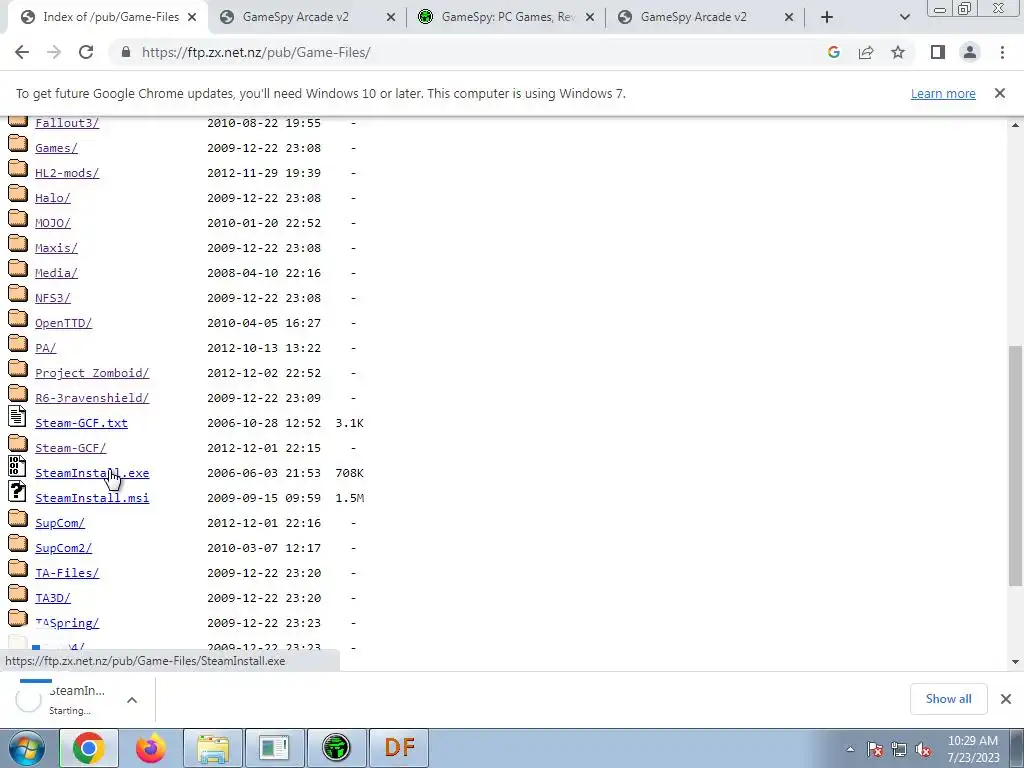Click the unknown file icon beside SteamInstall.msi
Screen dimensions: 1024x768
coord(18,491)
